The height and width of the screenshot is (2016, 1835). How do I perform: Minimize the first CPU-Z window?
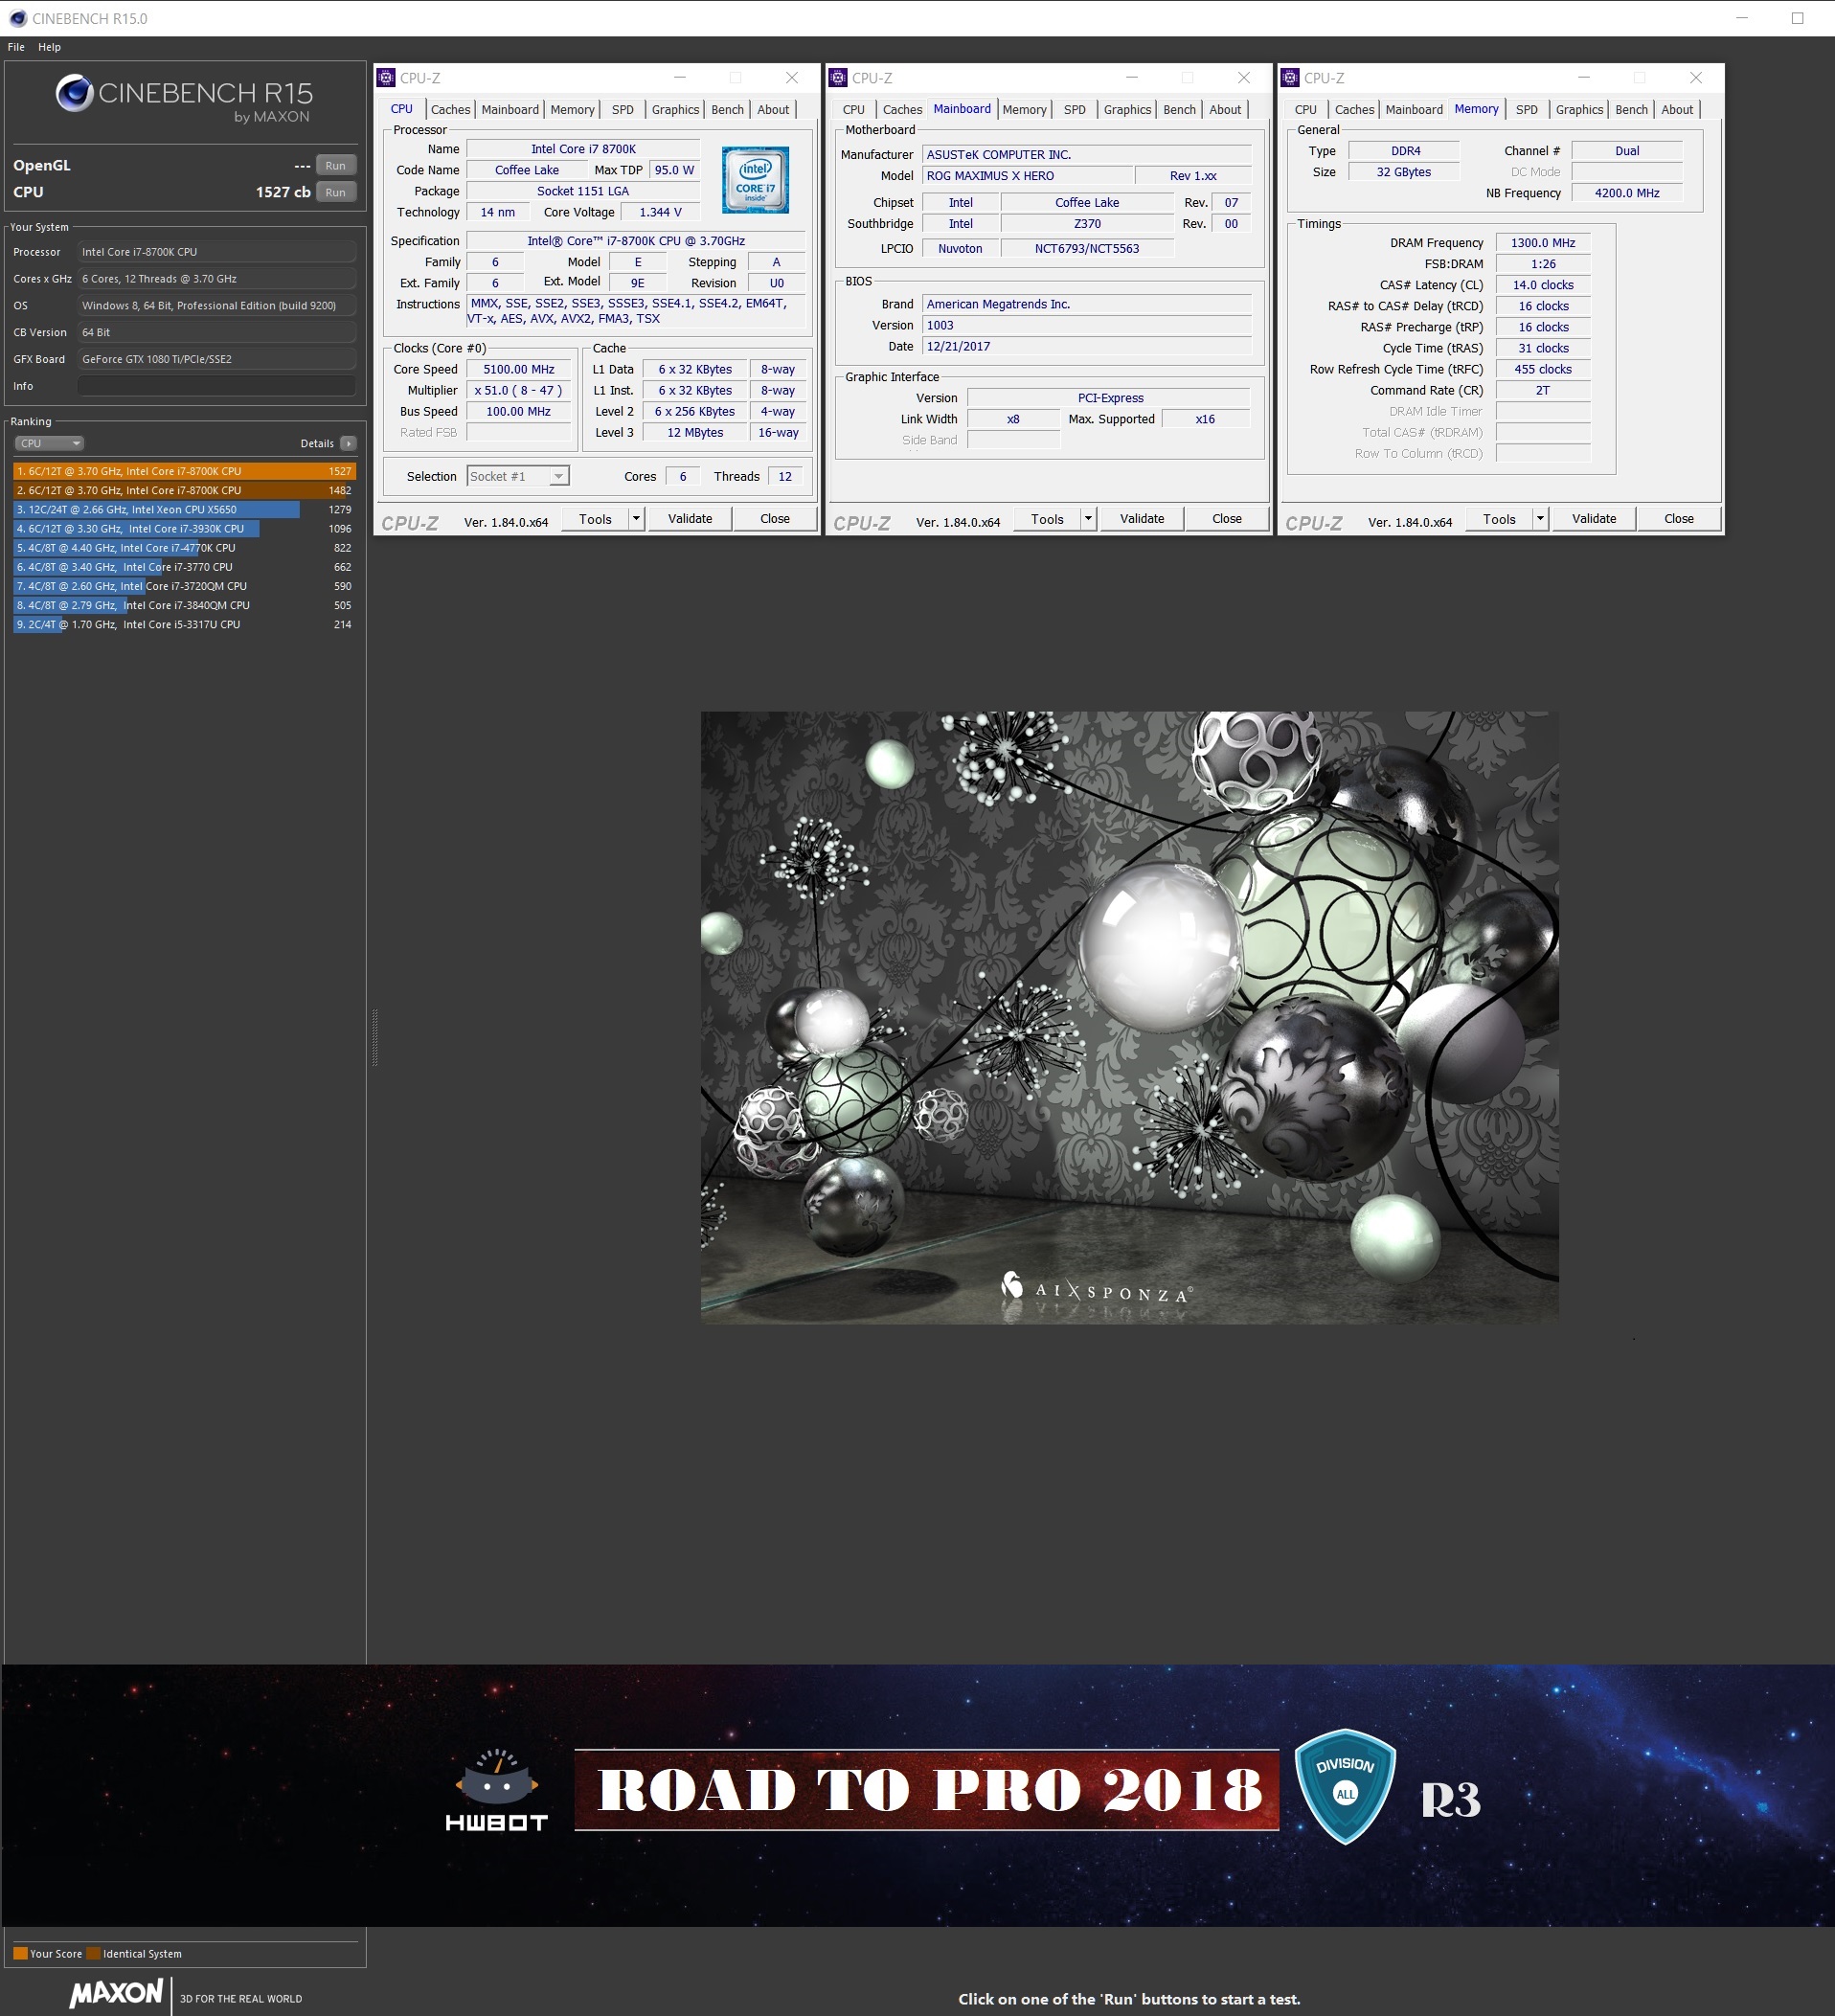coord(679,78)
